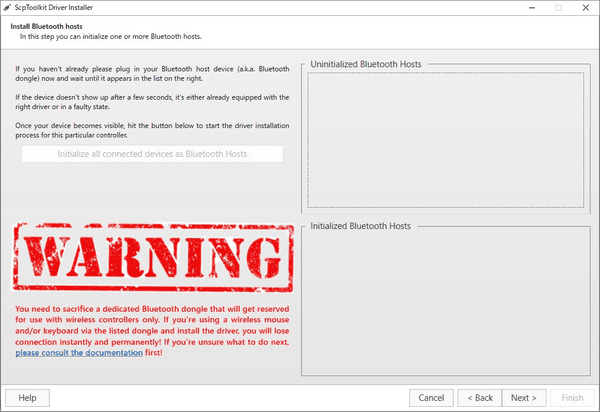The width and height of the screenshot is (600, 412).
Task: Proceed with the Next button
Action: pos(524,398)
